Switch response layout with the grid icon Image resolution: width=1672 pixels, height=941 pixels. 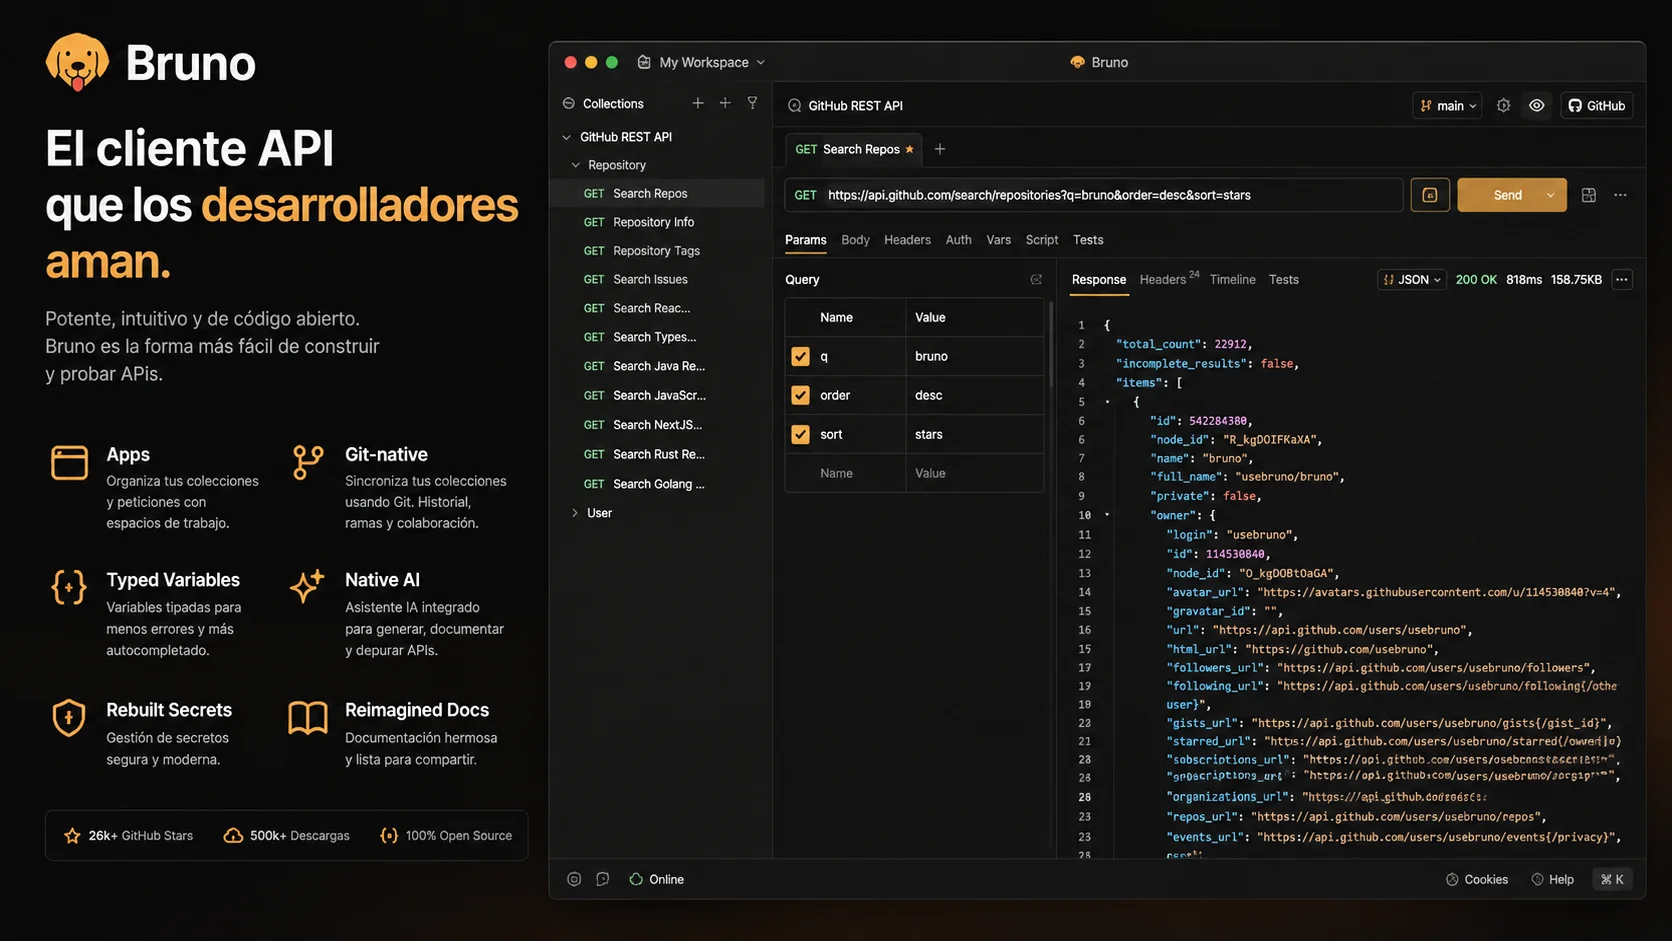point(1589,195)
